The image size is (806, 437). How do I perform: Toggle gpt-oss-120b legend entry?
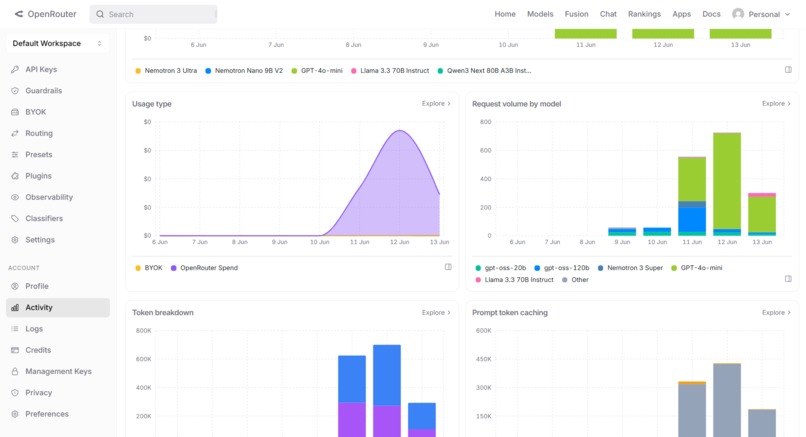tap(561, 268)
